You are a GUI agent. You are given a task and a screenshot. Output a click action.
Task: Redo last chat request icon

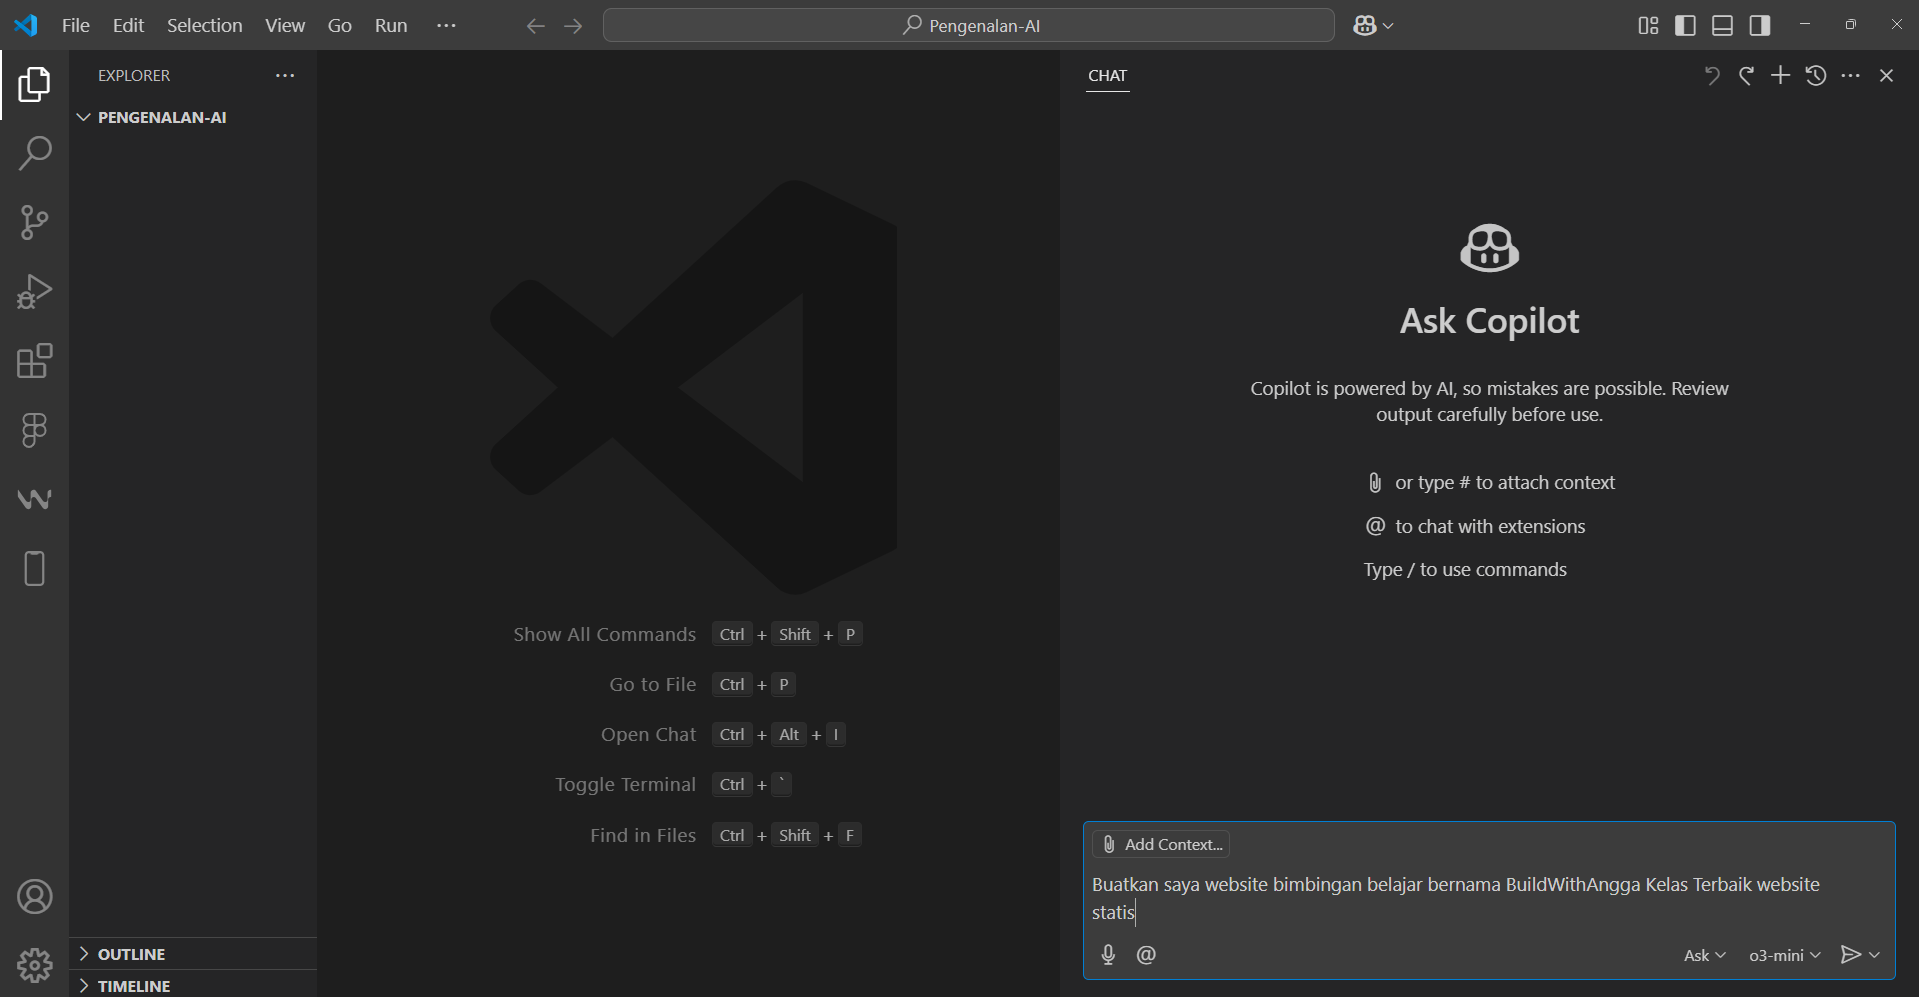(x=1746, y=76)
